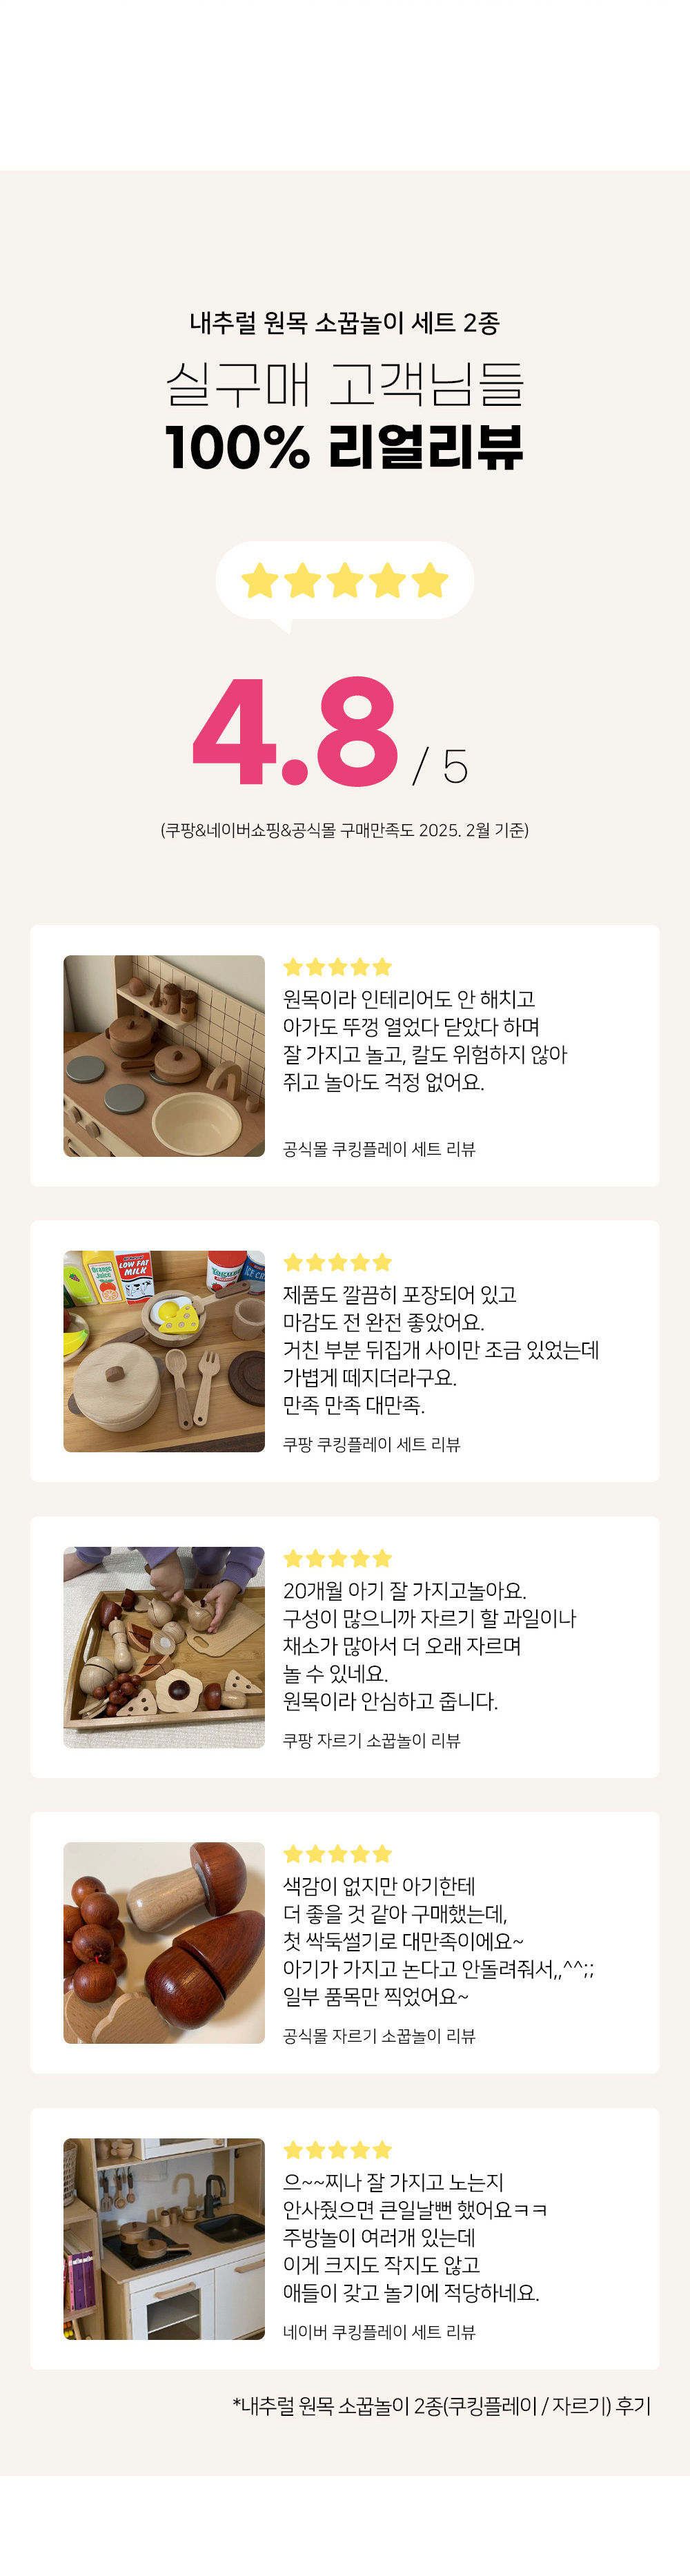The height and width of the screenshot is (2576, 690).
Task: Click the 쿠팡 자르기 소꿉놀이 리뷰 label
Action: (371, 1740)
